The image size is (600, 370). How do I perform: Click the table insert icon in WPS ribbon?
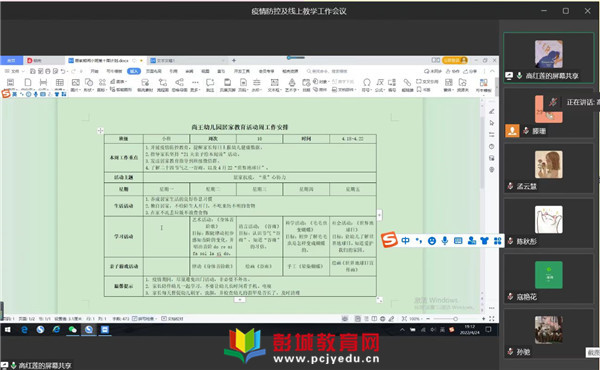coord(60,82)
